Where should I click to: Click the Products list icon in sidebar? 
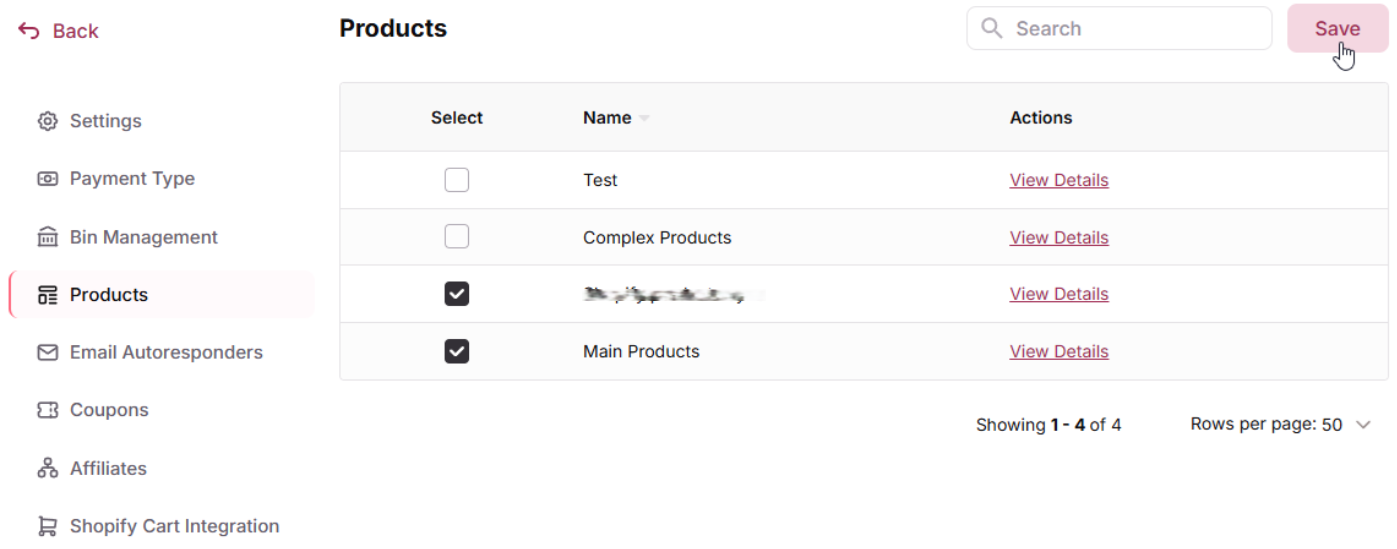coord(47,295)
